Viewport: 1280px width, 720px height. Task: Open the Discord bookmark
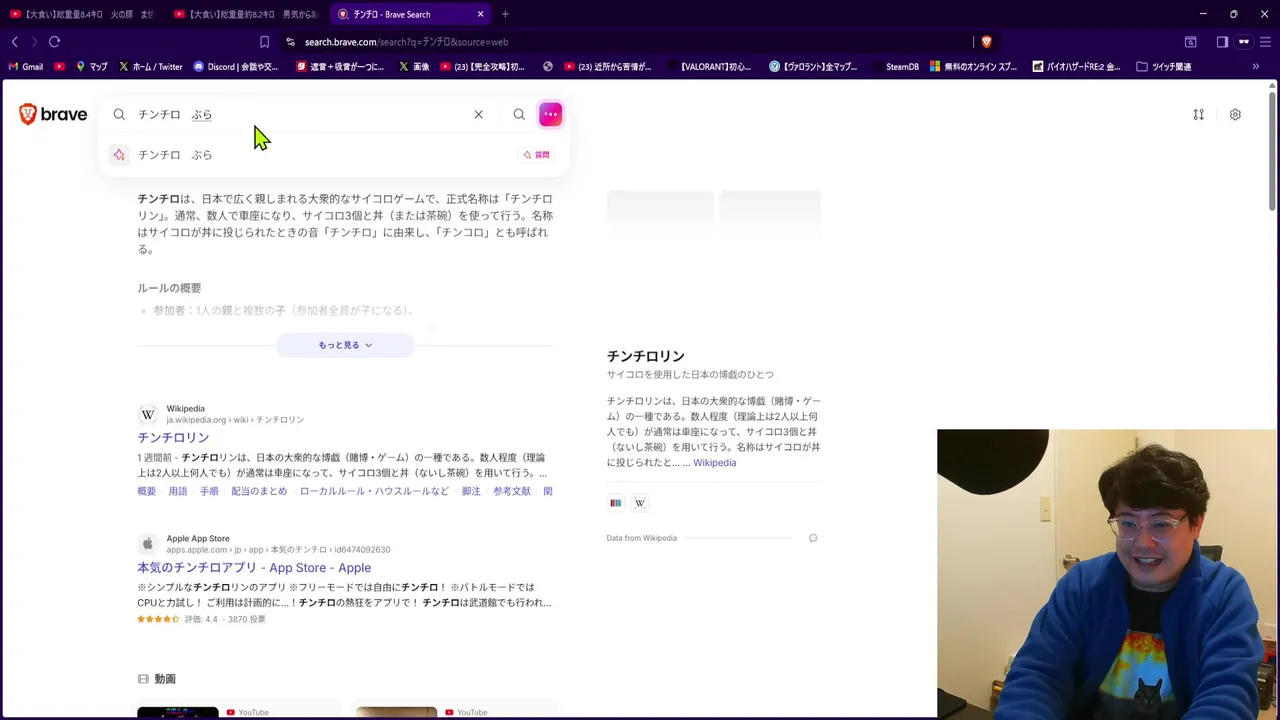(x=236, y=67)
